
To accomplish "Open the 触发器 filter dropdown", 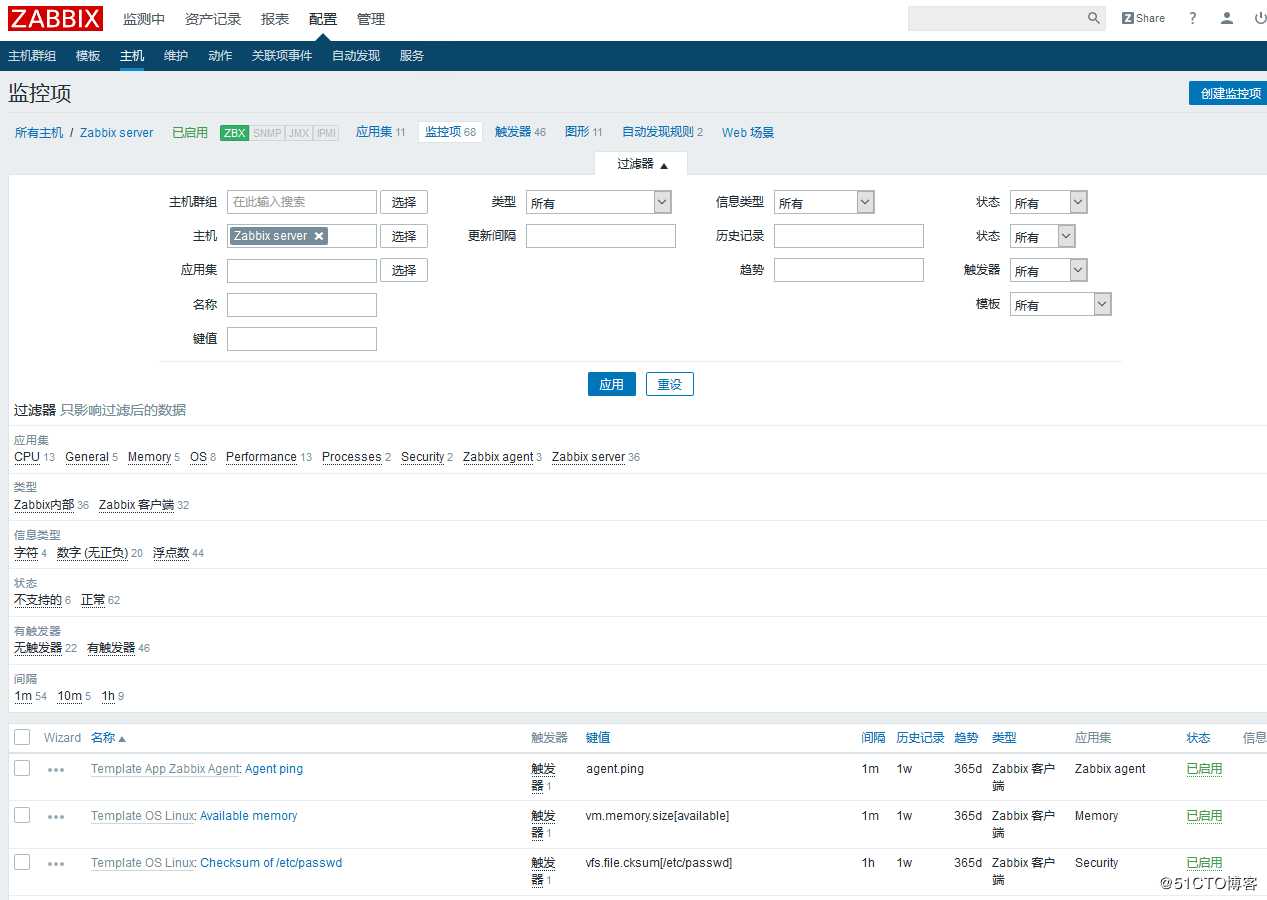I will point(1048,270).
